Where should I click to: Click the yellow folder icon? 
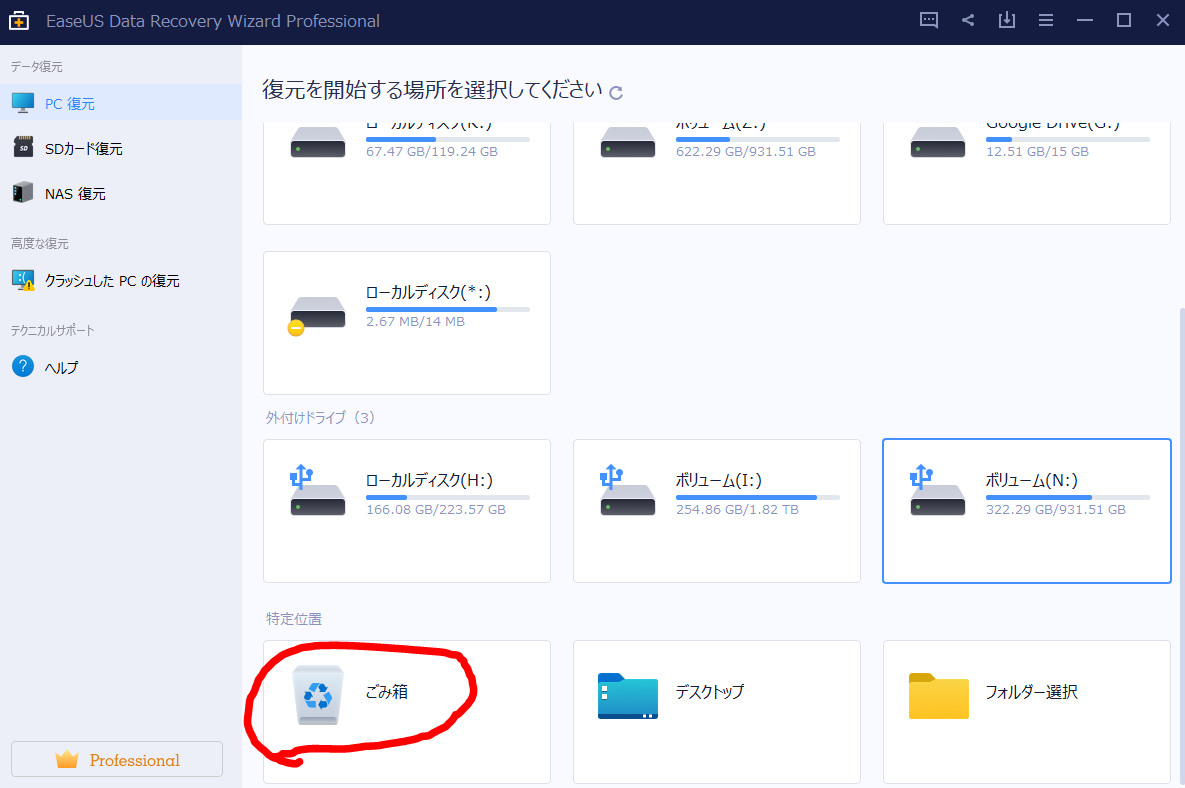click(939, 696)
